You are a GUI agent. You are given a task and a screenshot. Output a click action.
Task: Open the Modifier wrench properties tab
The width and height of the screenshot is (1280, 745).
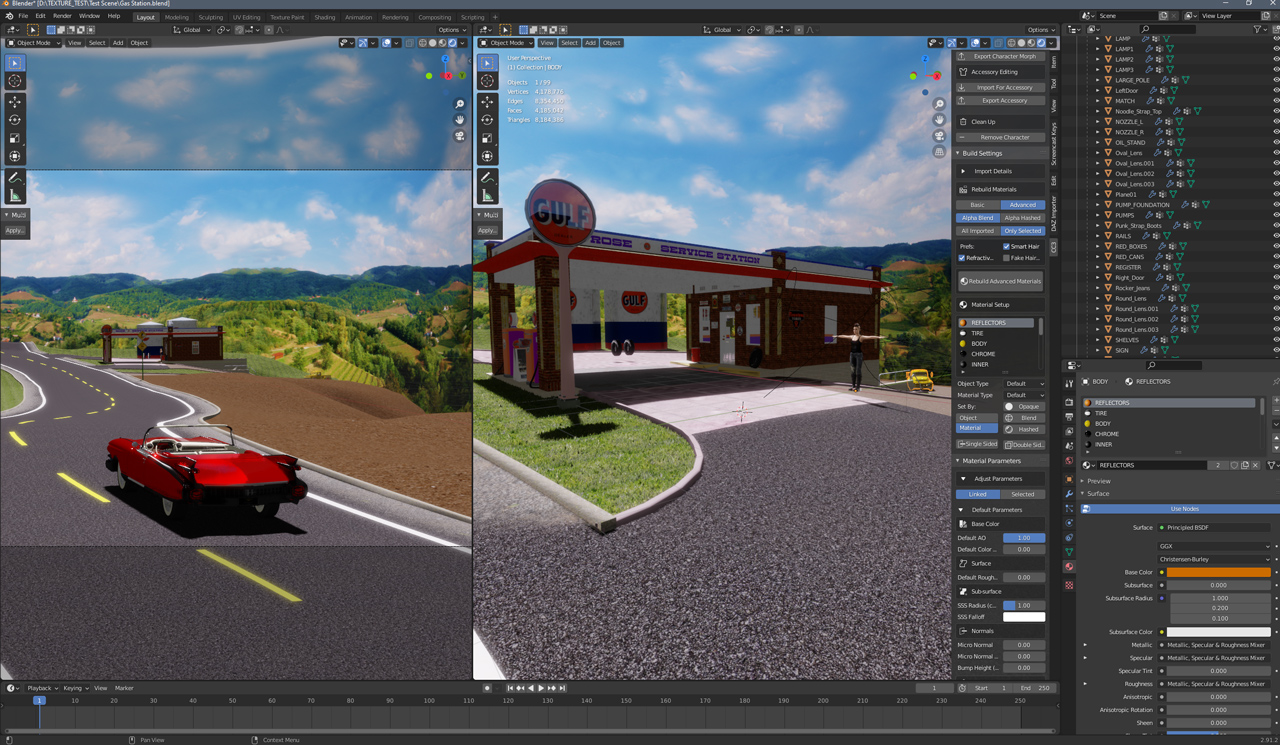point(1069,494)
